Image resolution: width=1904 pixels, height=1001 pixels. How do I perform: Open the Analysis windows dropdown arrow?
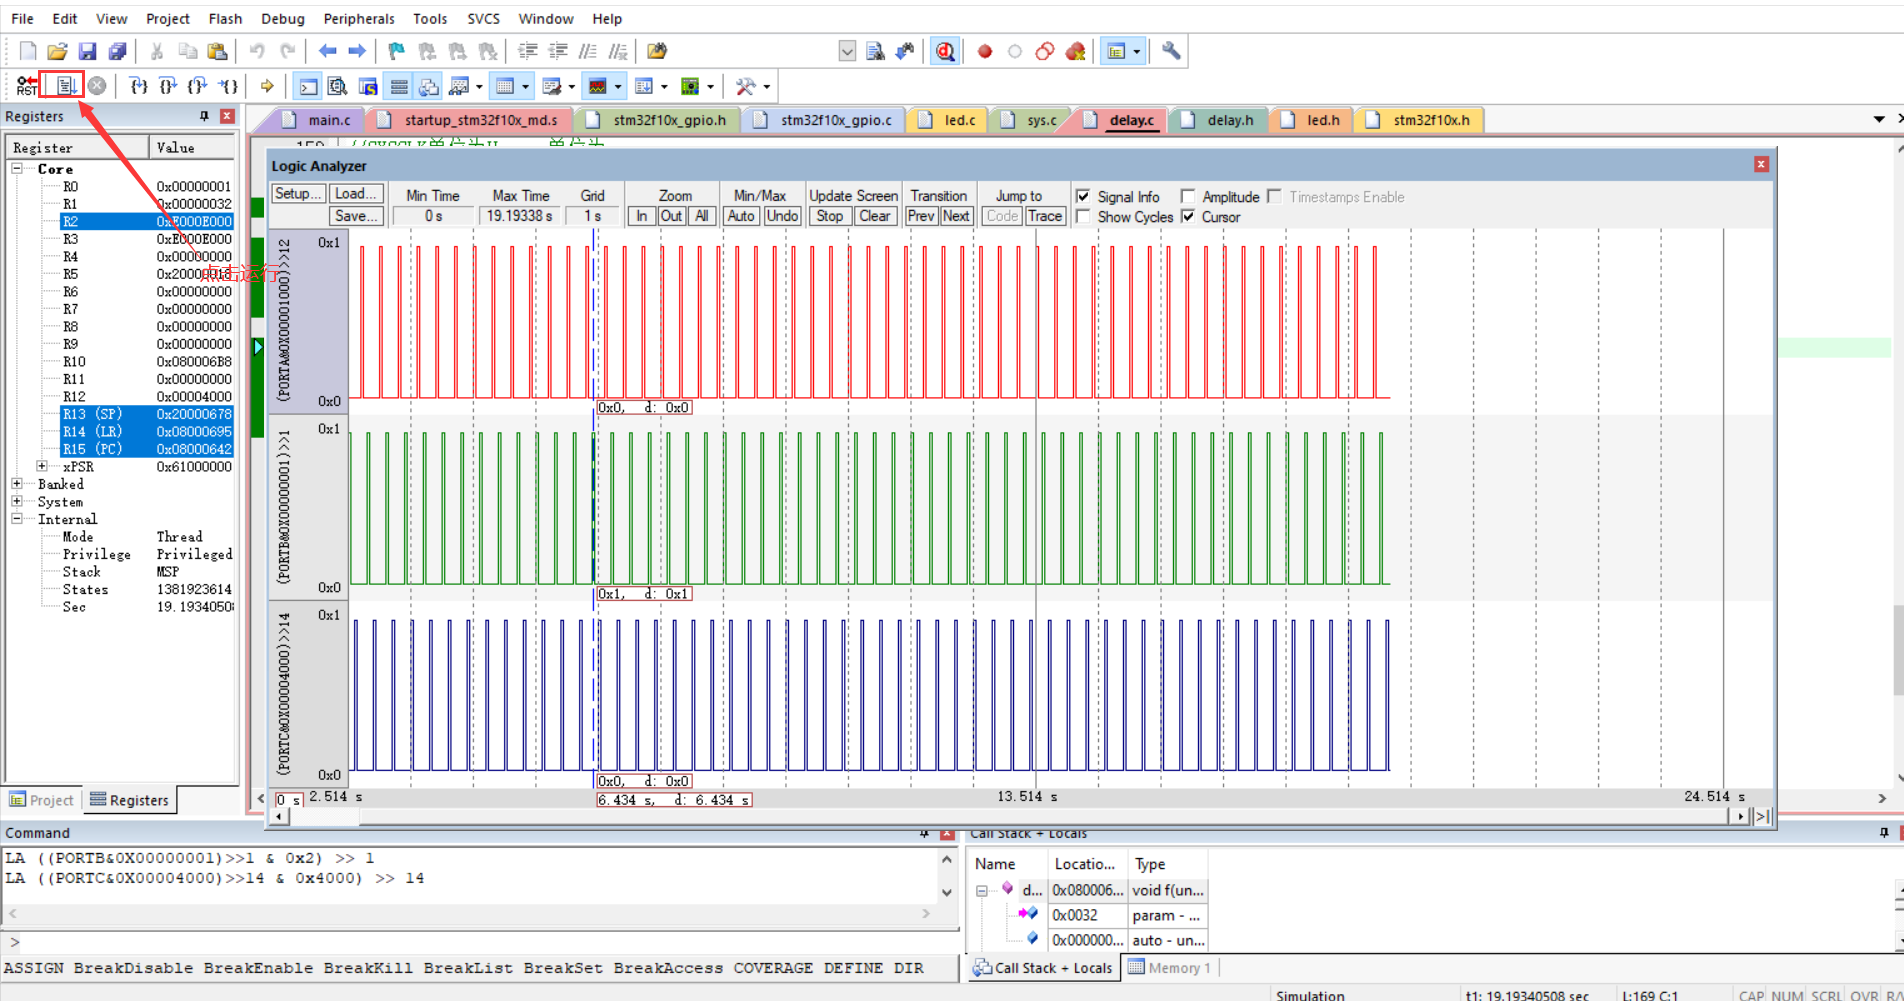pyautogui.click(x=618, y=87)
